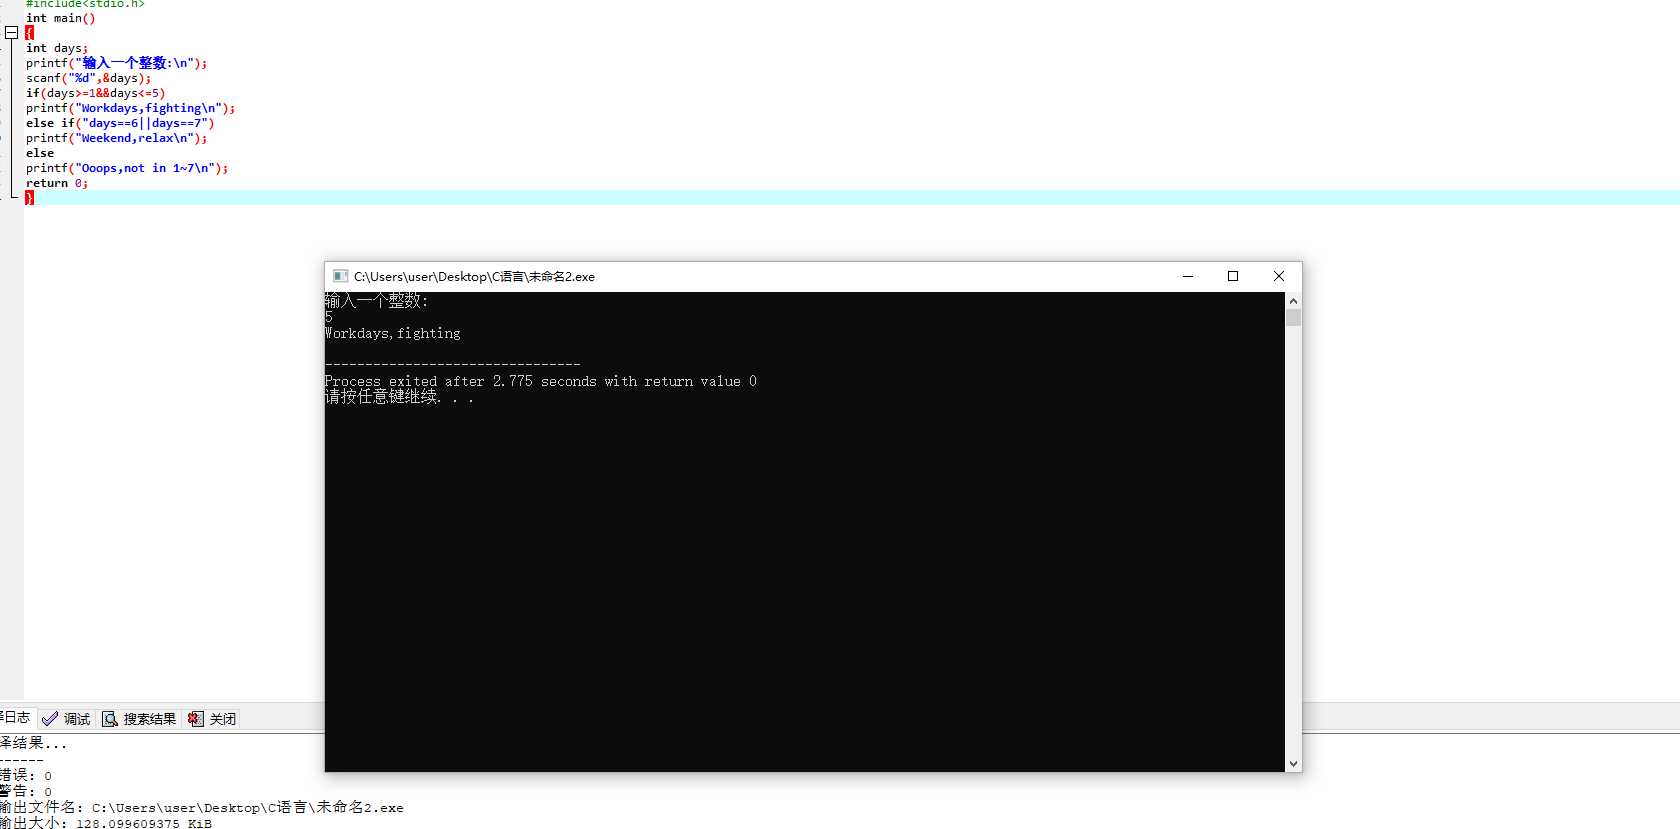Click the 'return 0;' code line

pyautogui.click(x=57, y=183)
